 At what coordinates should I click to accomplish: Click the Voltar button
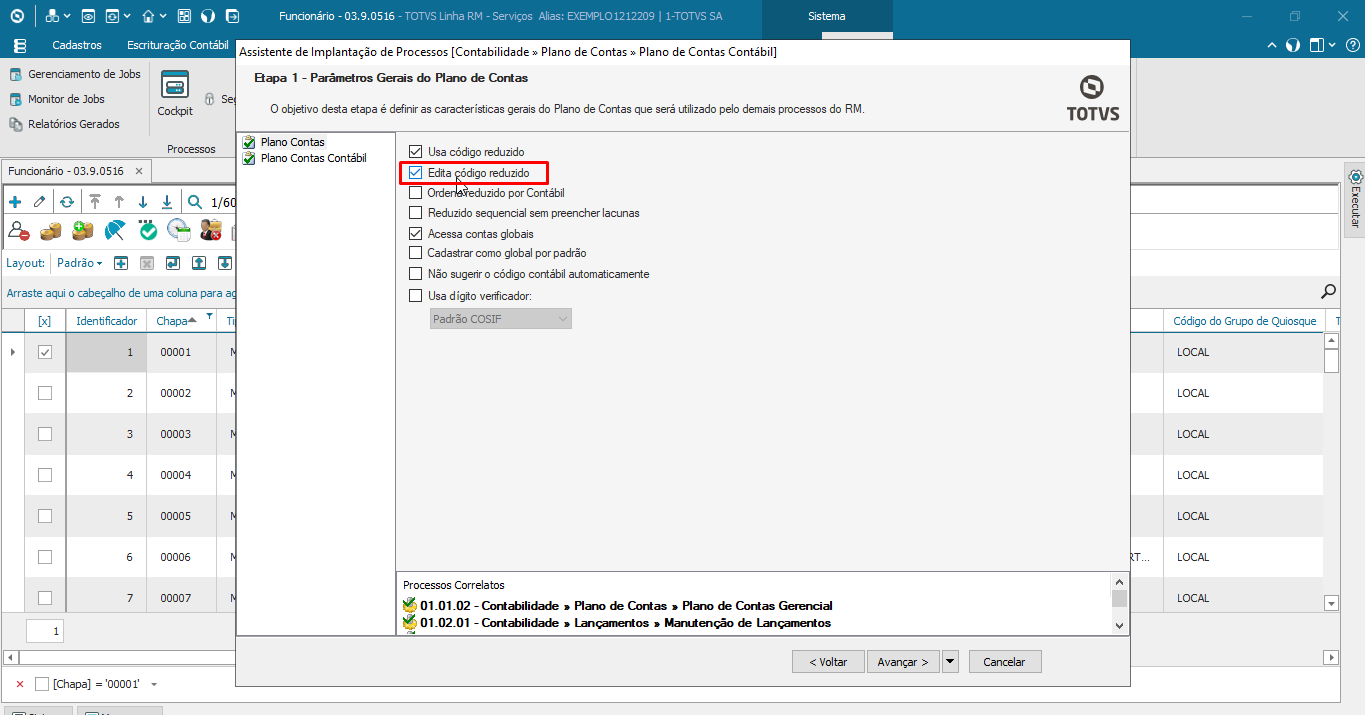pos(828,662)
